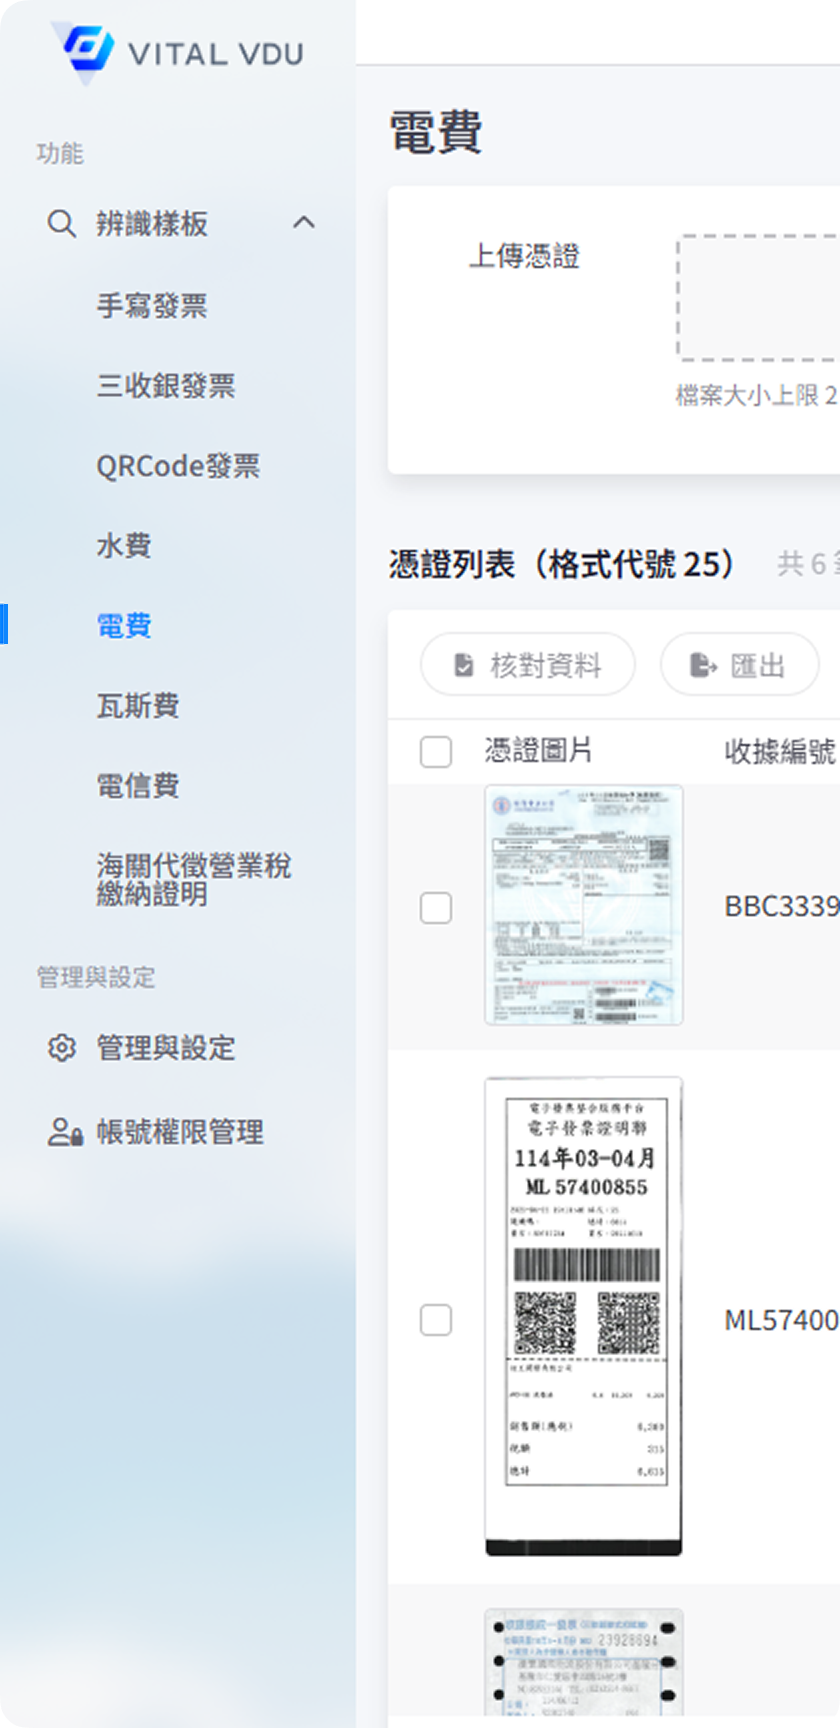Click the gear icon for 管理與設定
This screenshot has width=840, height=1728.
pos(62,1048)
